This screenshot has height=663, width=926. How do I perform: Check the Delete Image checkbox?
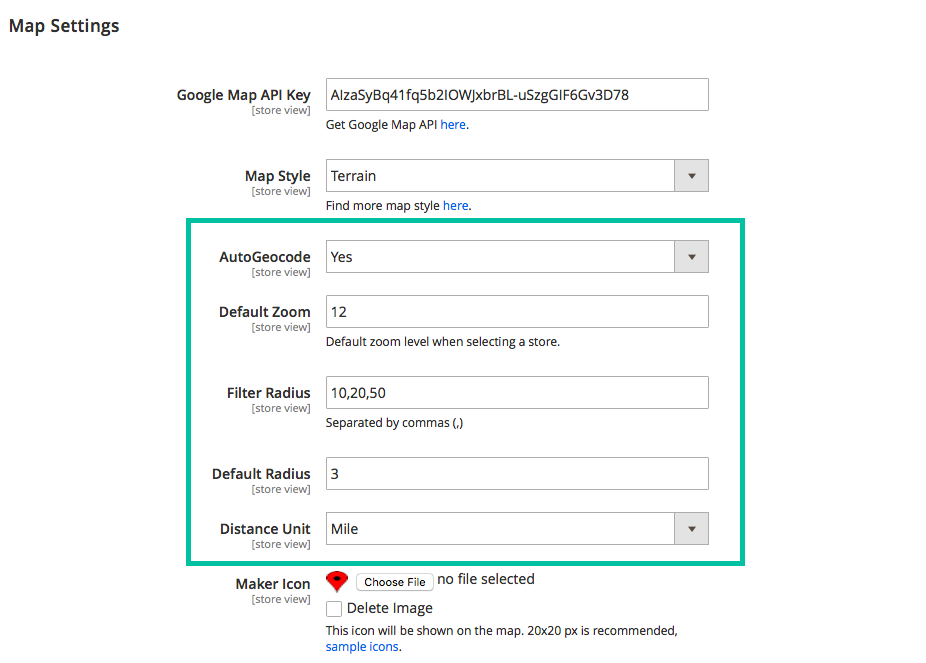point(332,608)
